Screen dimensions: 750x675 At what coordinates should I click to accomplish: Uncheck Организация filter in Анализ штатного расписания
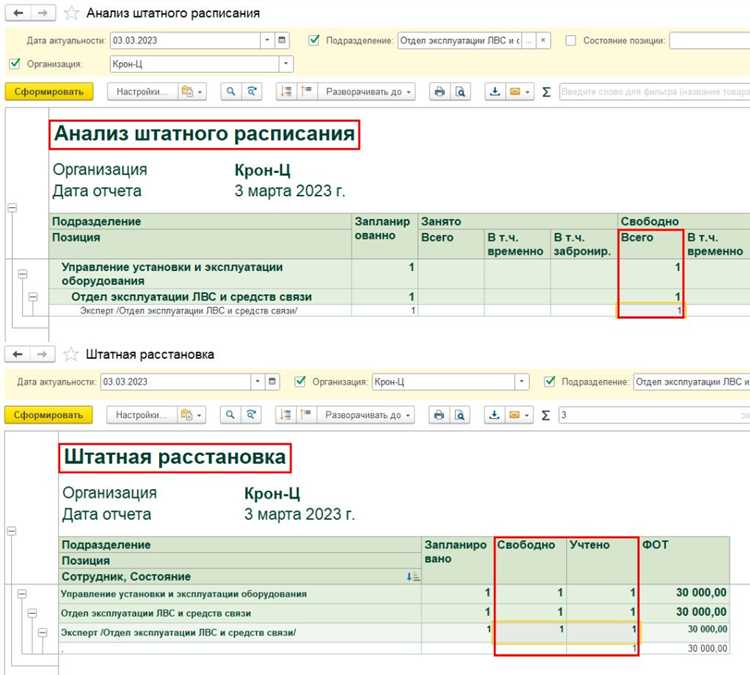click(x=15, y=63)
